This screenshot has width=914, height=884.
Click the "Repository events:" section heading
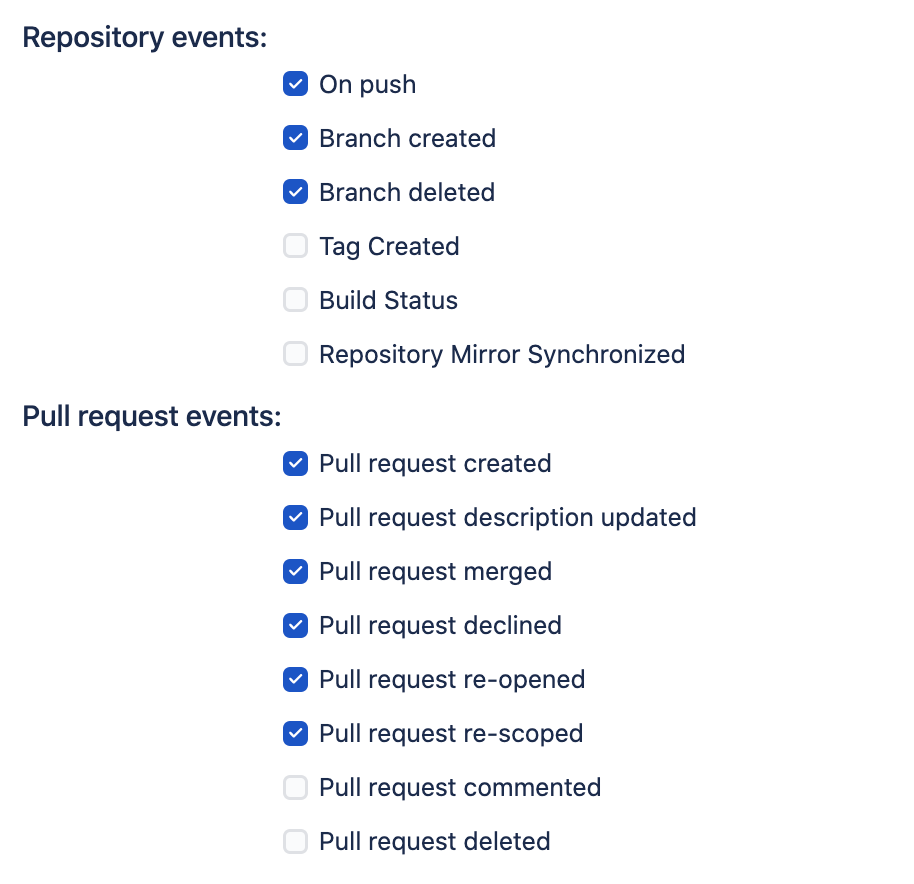click(x=145, y=38)
